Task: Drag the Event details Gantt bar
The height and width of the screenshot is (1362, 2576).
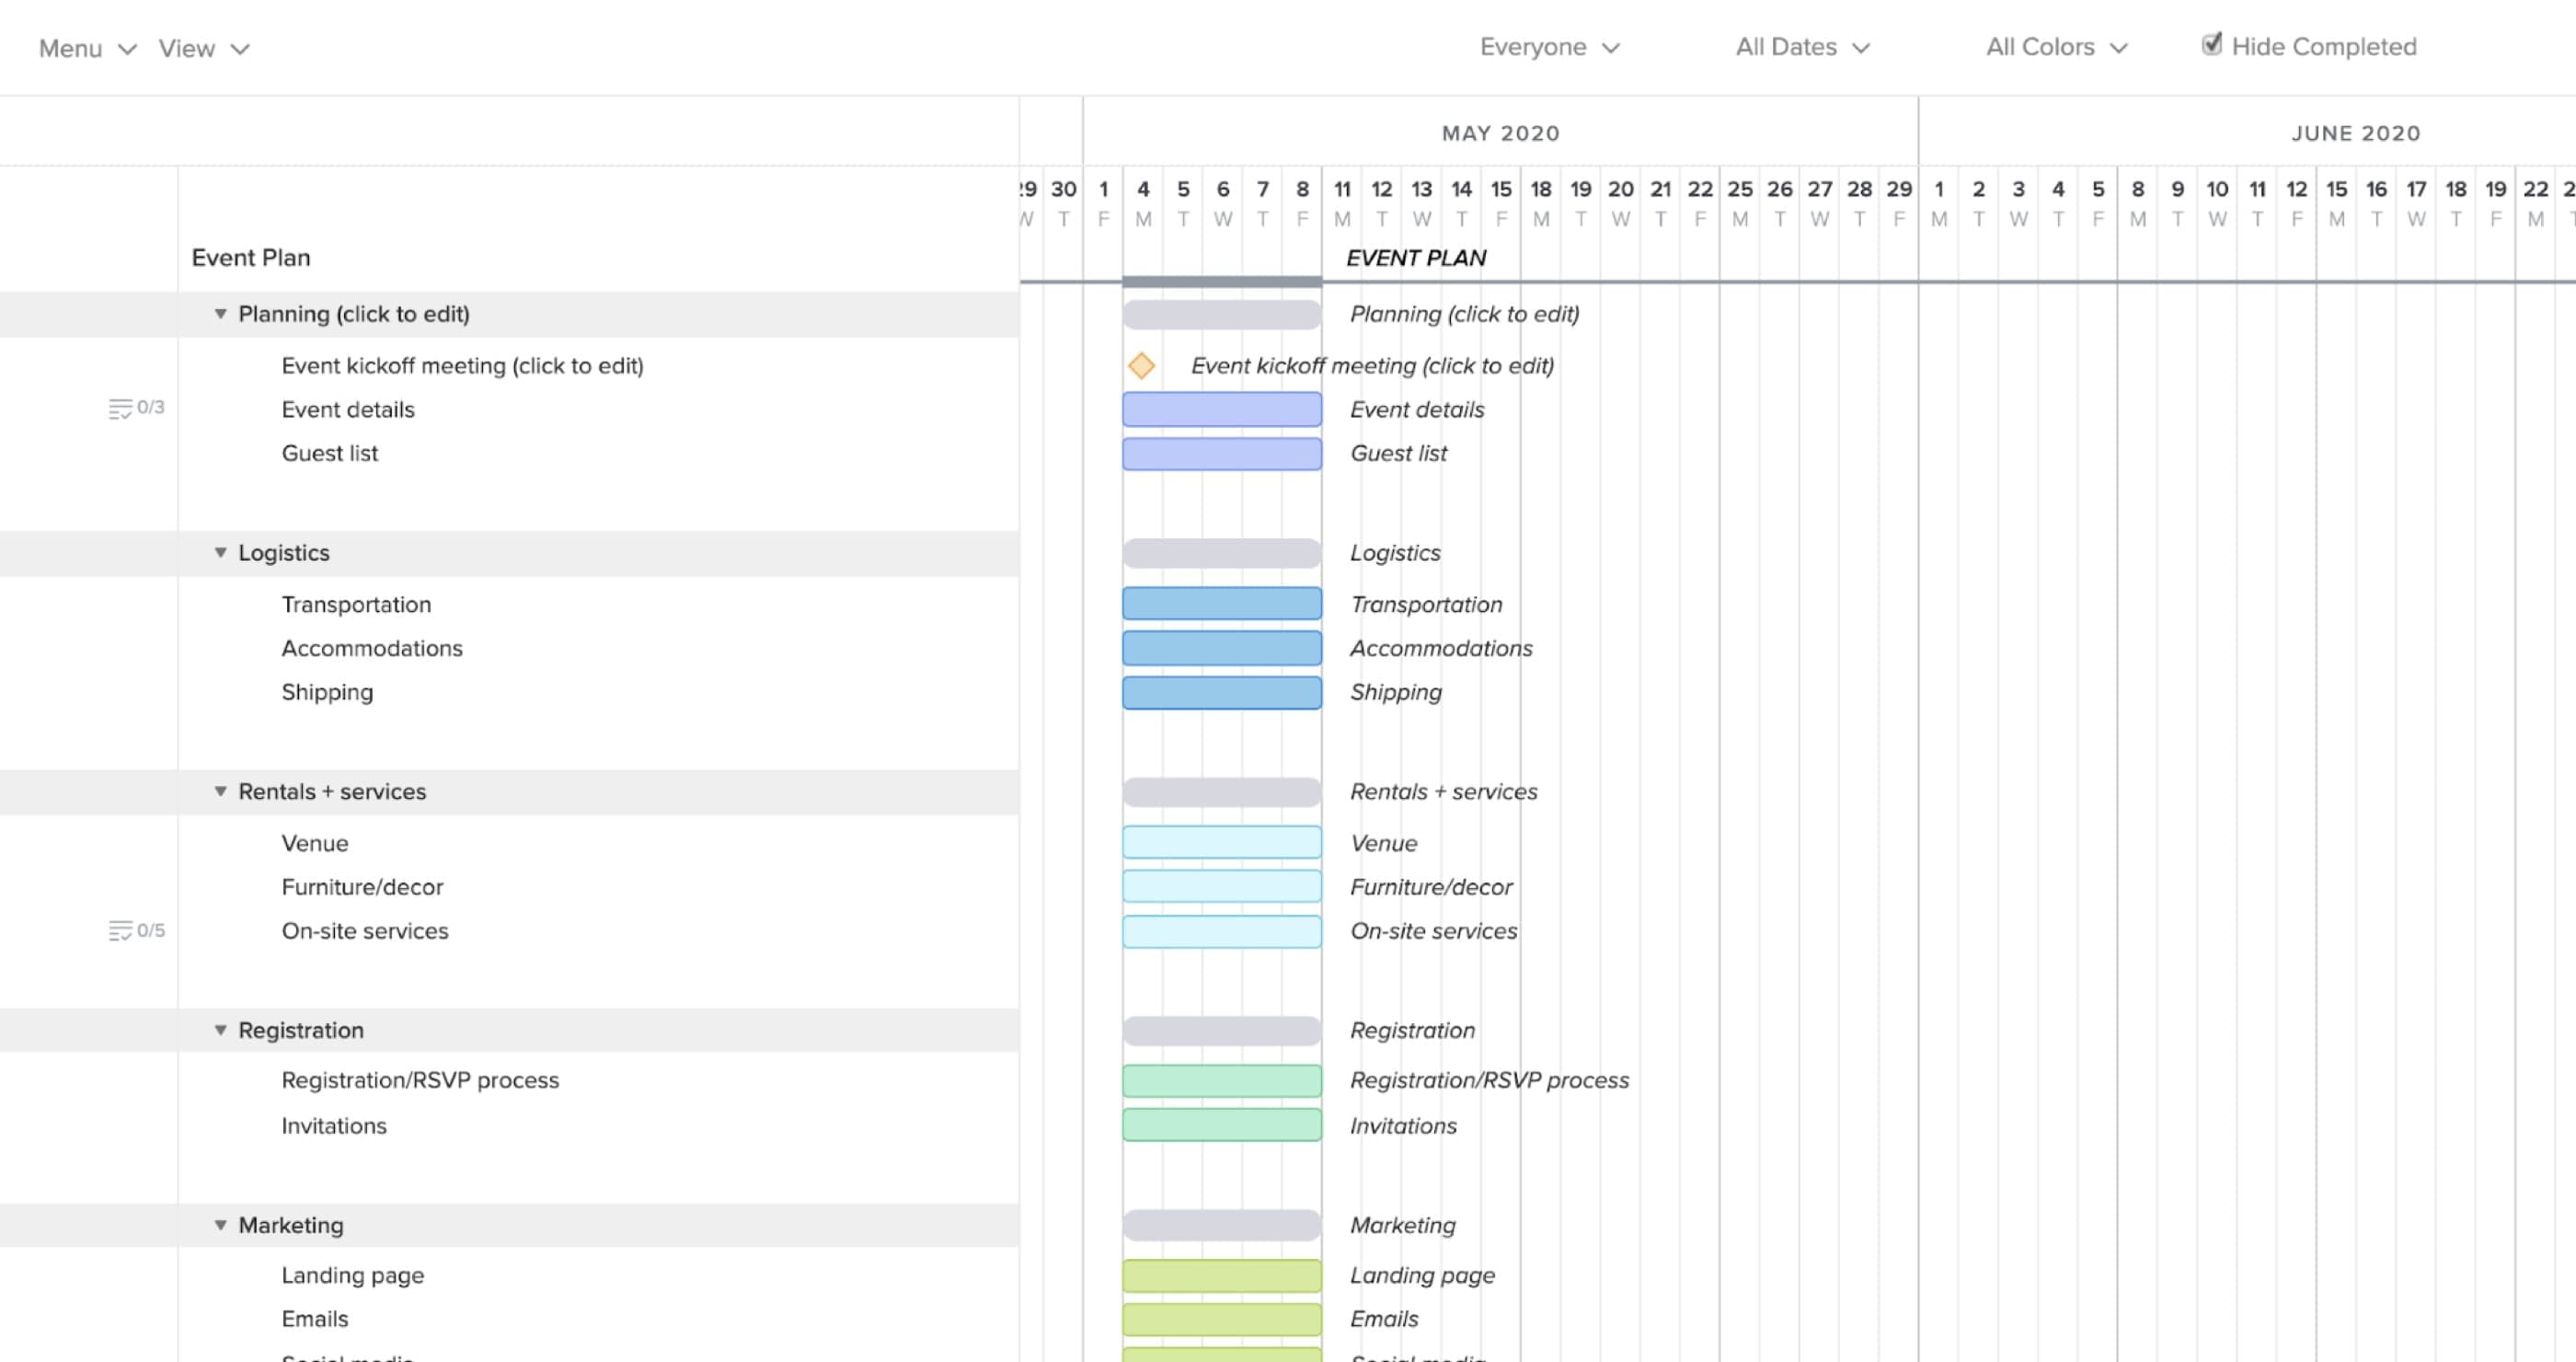Action: pos(1222,408)
